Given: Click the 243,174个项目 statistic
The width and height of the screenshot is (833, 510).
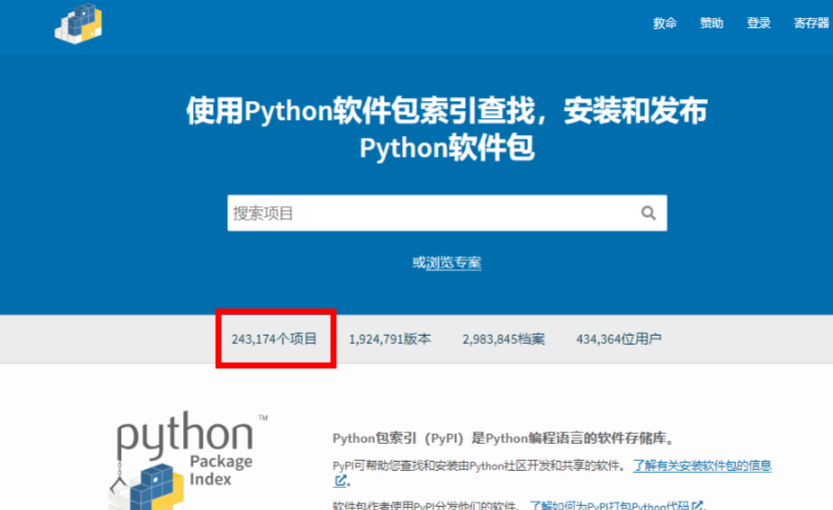Looking at the screenshot, I should click(x=274, y=339).
